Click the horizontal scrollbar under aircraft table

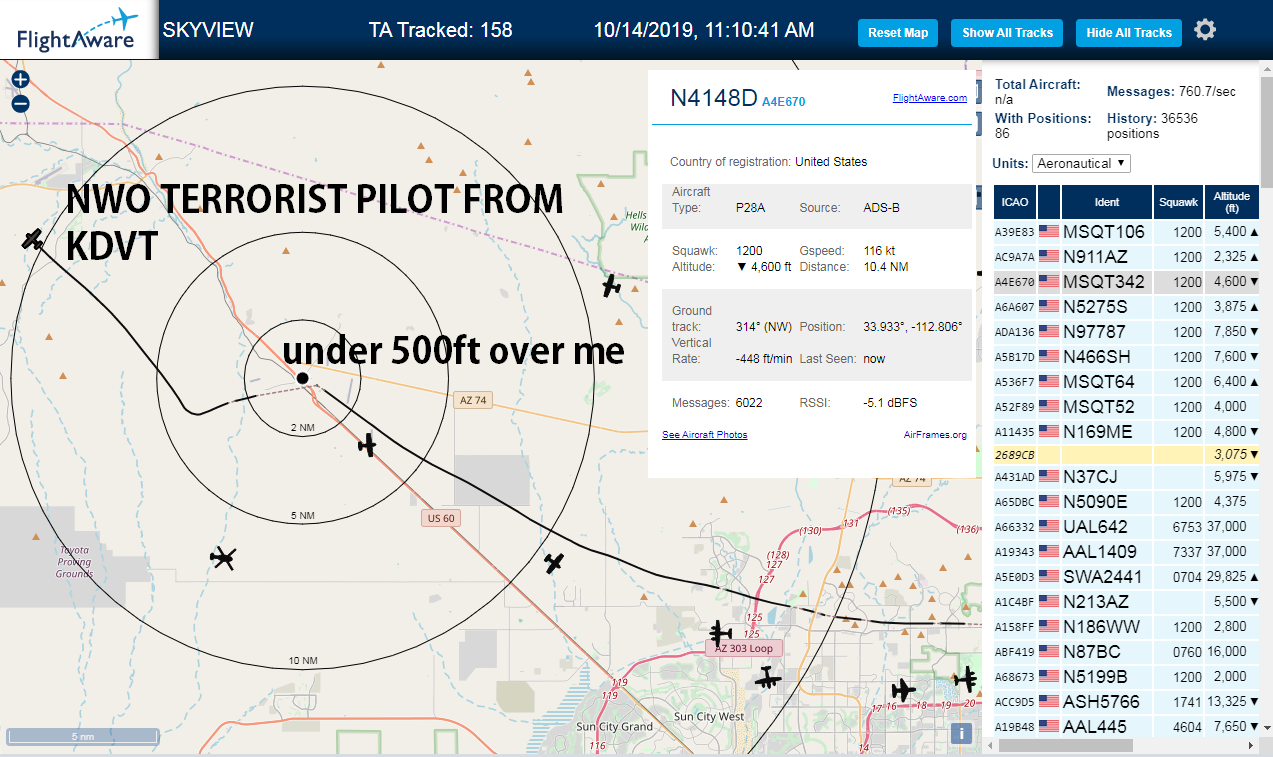pos(1064,745)
